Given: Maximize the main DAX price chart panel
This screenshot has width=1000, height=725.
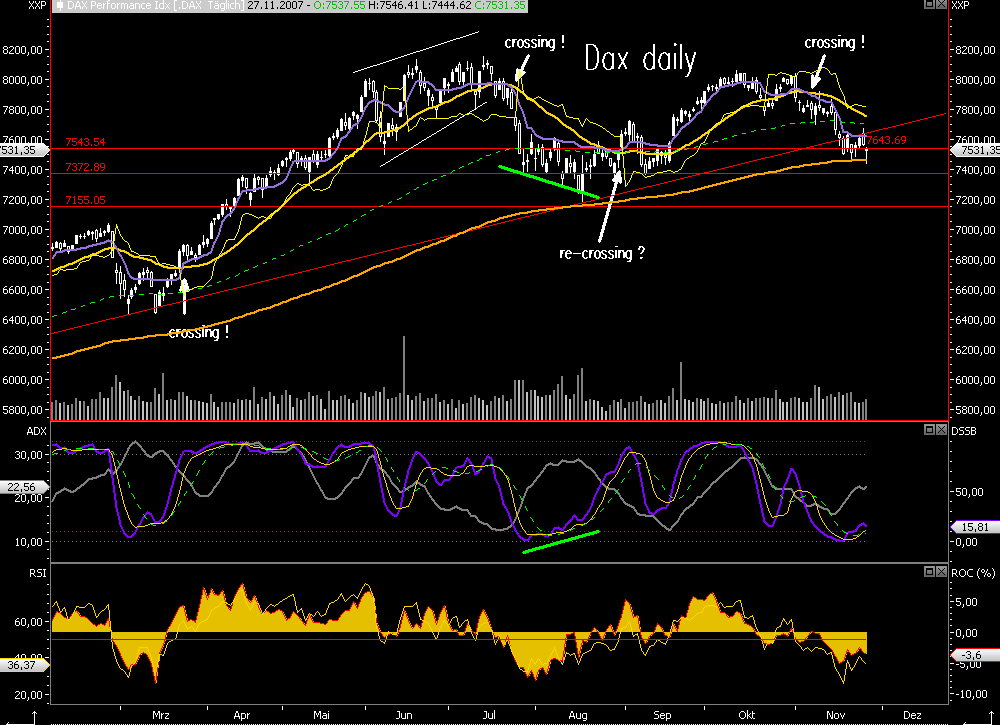Looking at the screenshot, I should pyautogui.click(x=929, y=5).
